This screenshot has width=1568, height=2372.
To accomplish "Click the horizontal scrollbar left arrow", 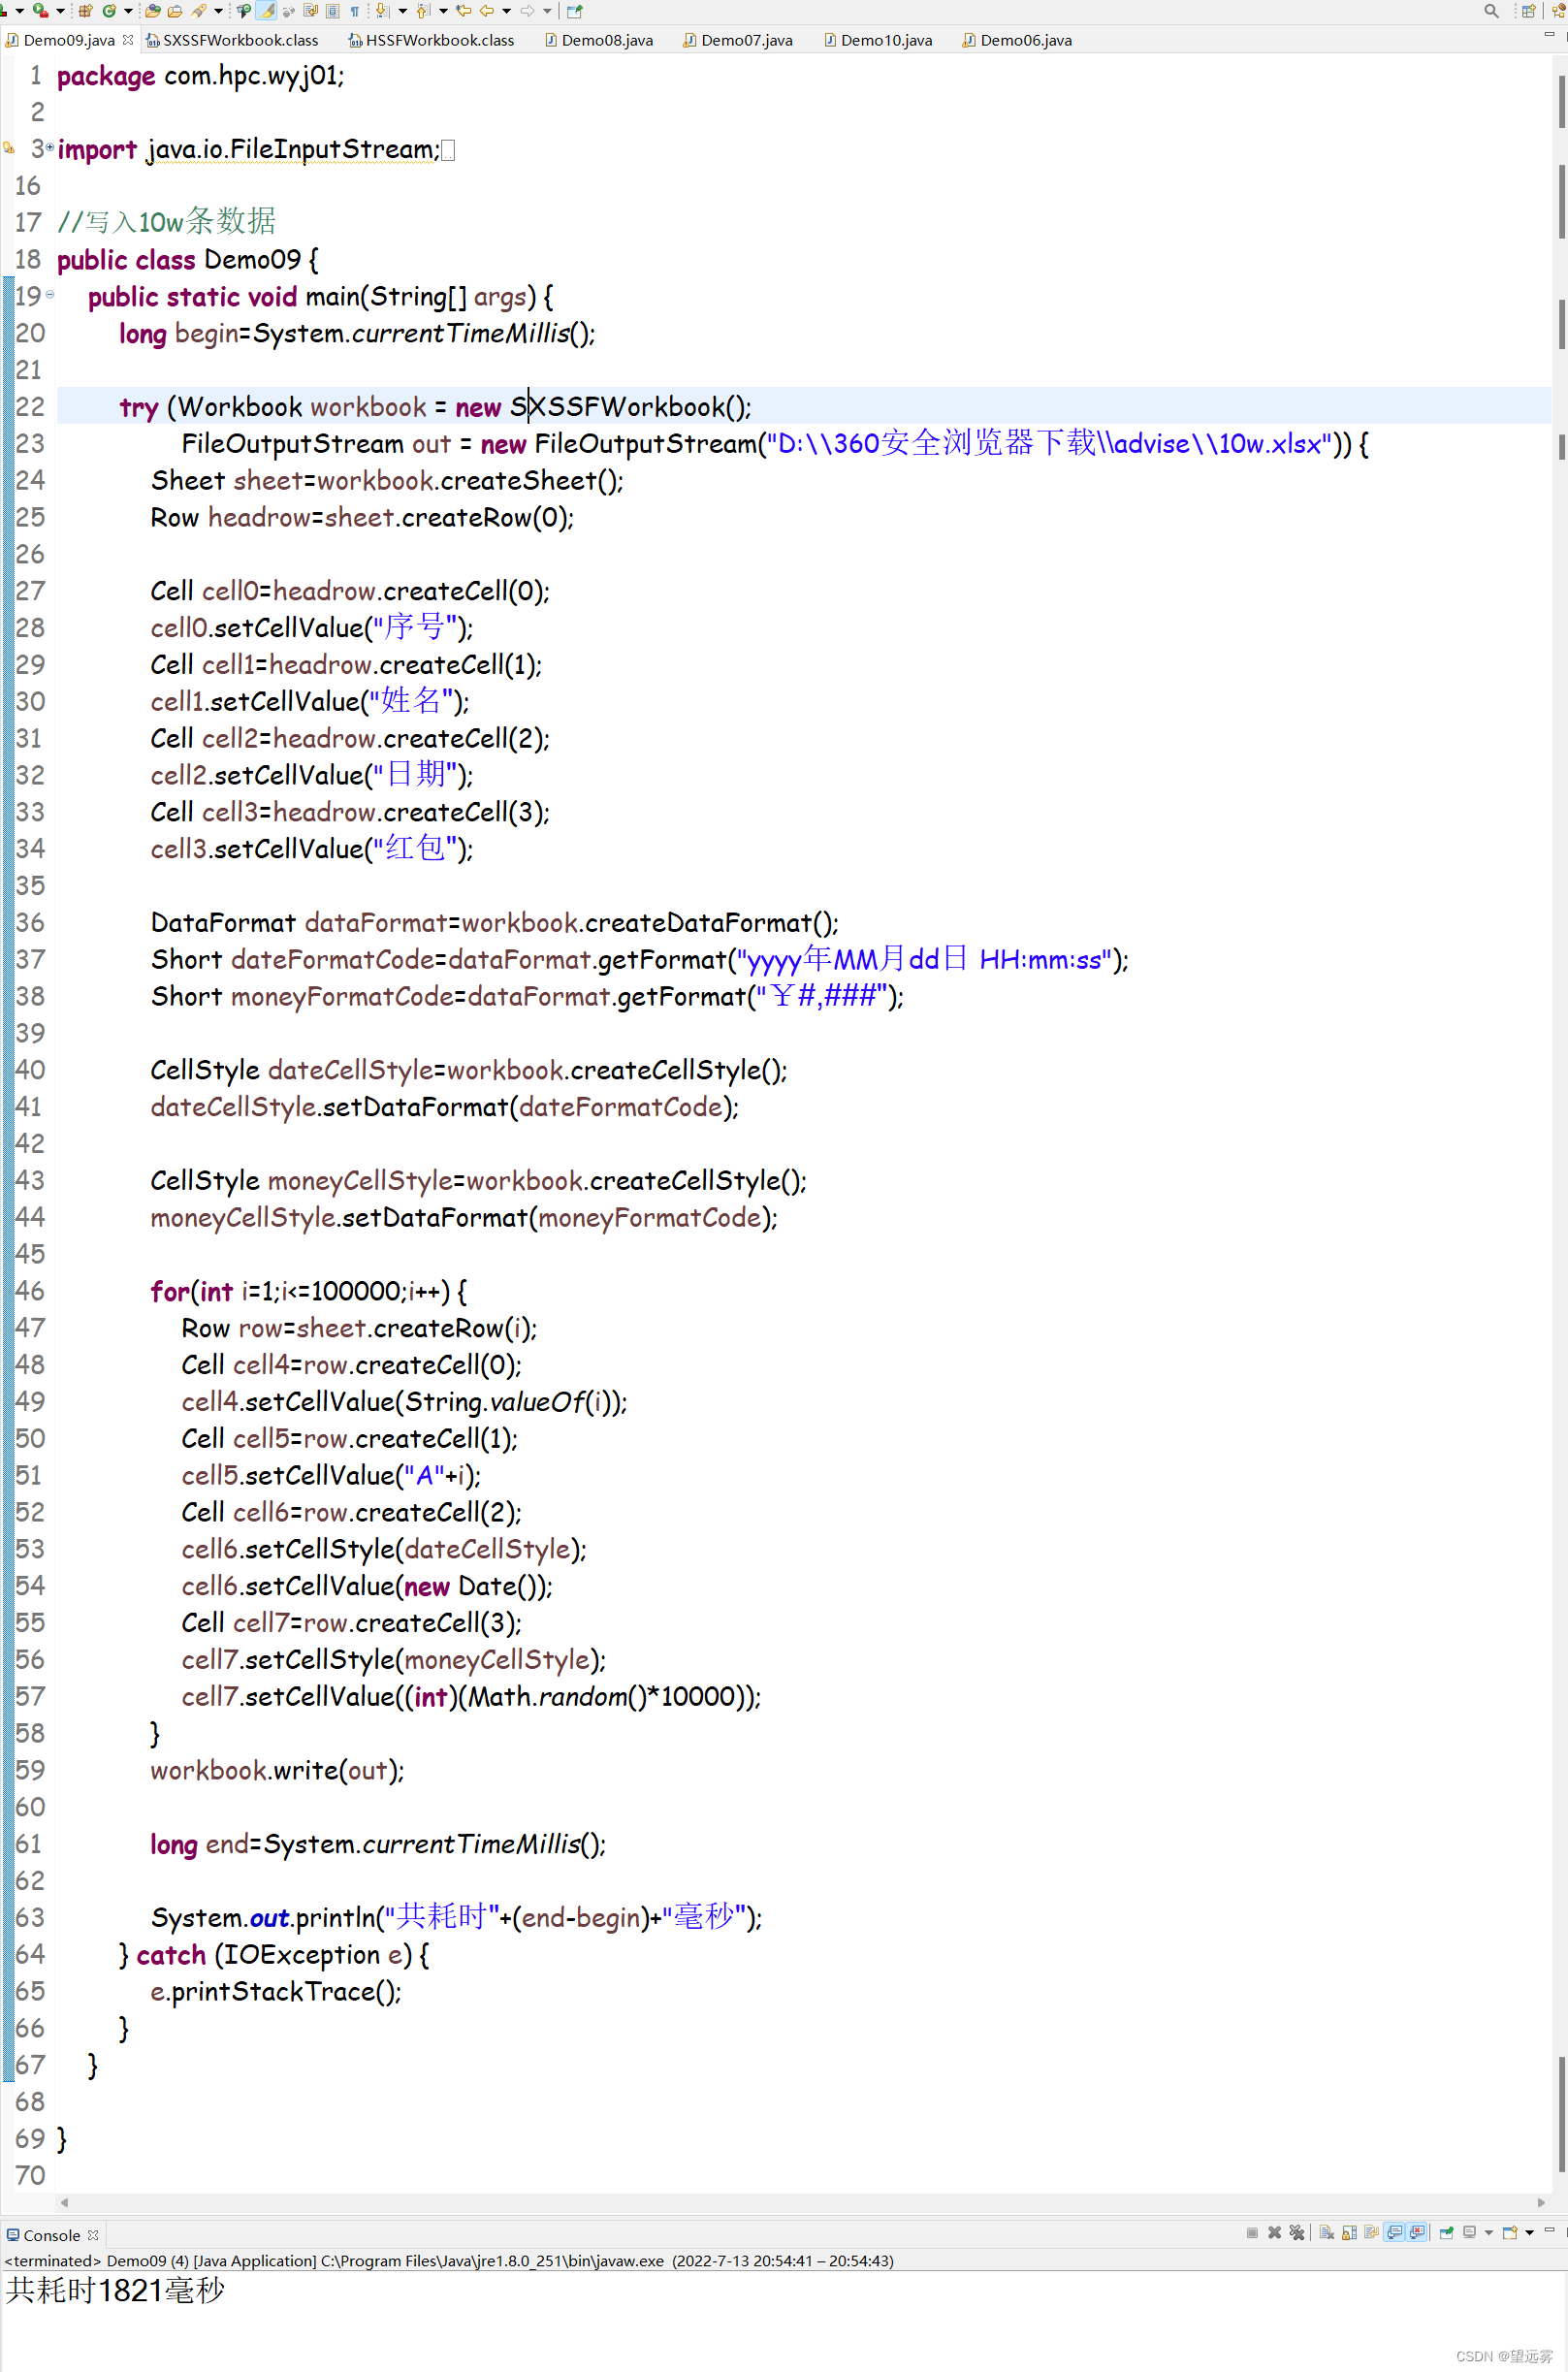I will [x=64, y=2203].
